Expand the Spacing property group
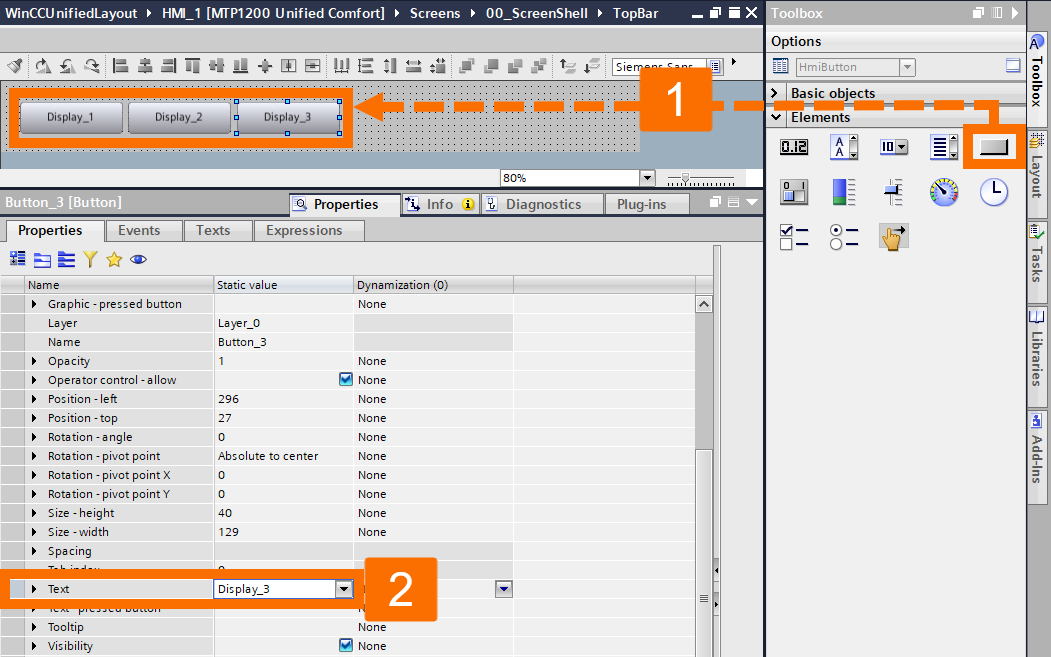Viewport: 1051px width, 657px height. (34, 551)
